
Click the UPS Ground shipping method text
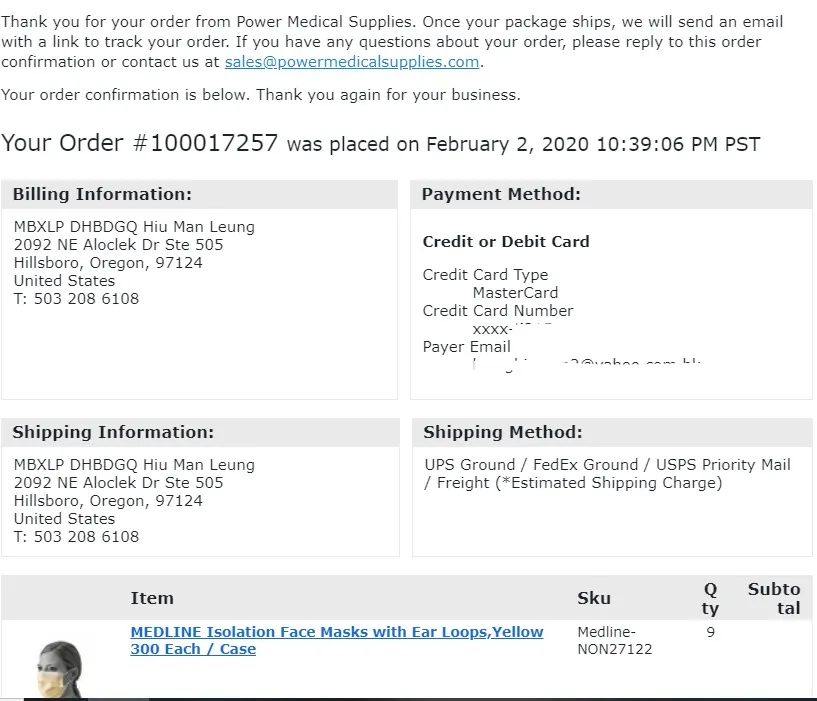(x=467, y=465)
